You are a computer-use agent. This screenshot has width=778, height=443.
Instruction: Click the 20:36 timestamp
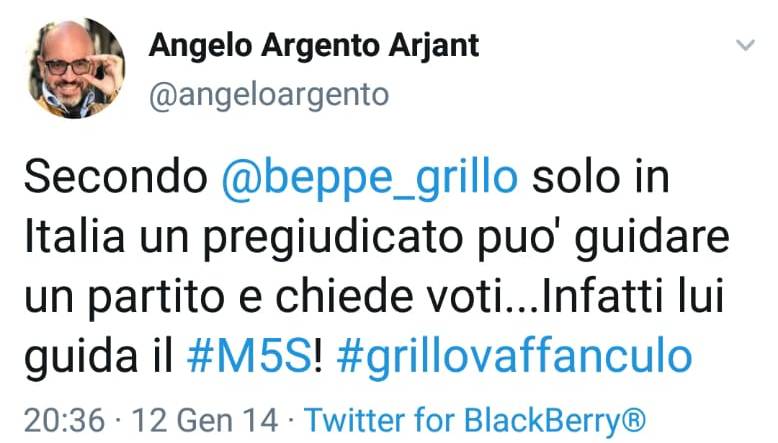[65, 420]
